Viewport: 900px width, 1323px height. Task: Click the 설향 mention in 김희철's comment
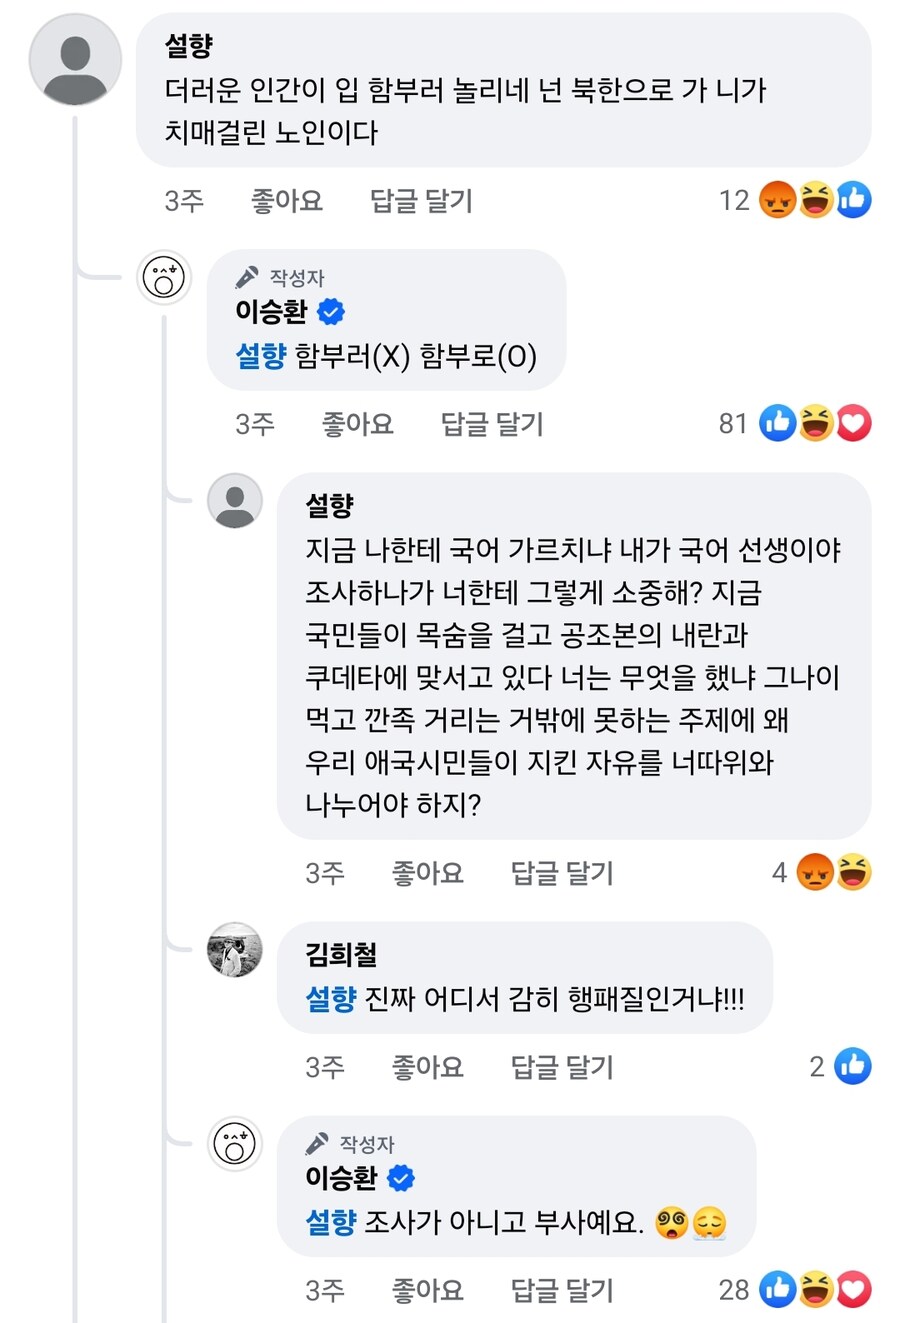[330, 1000]
